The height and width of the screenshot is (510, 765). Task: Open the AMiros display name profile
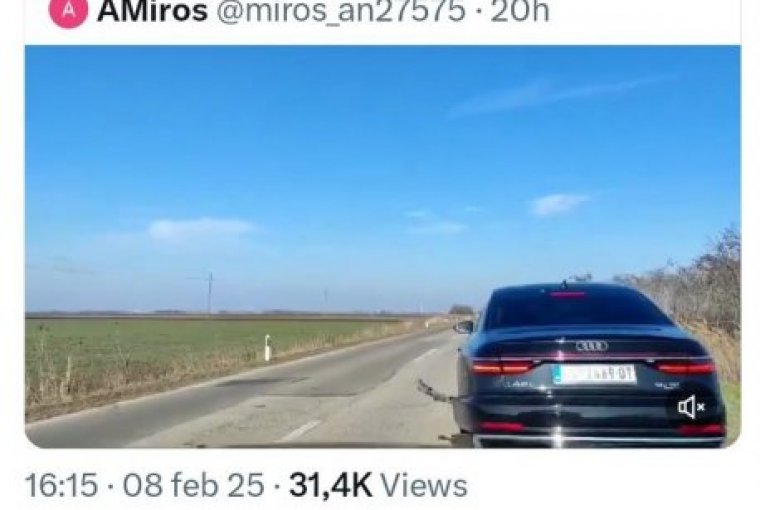tap(152, 12)
